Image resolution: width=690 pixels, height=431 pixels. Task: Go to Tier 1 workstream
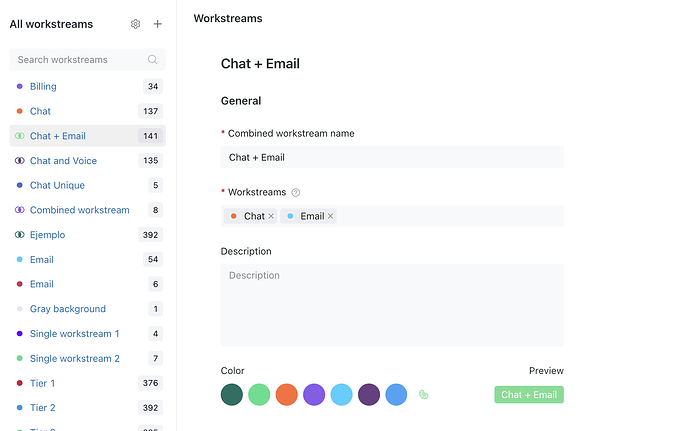tap(42, 383)
